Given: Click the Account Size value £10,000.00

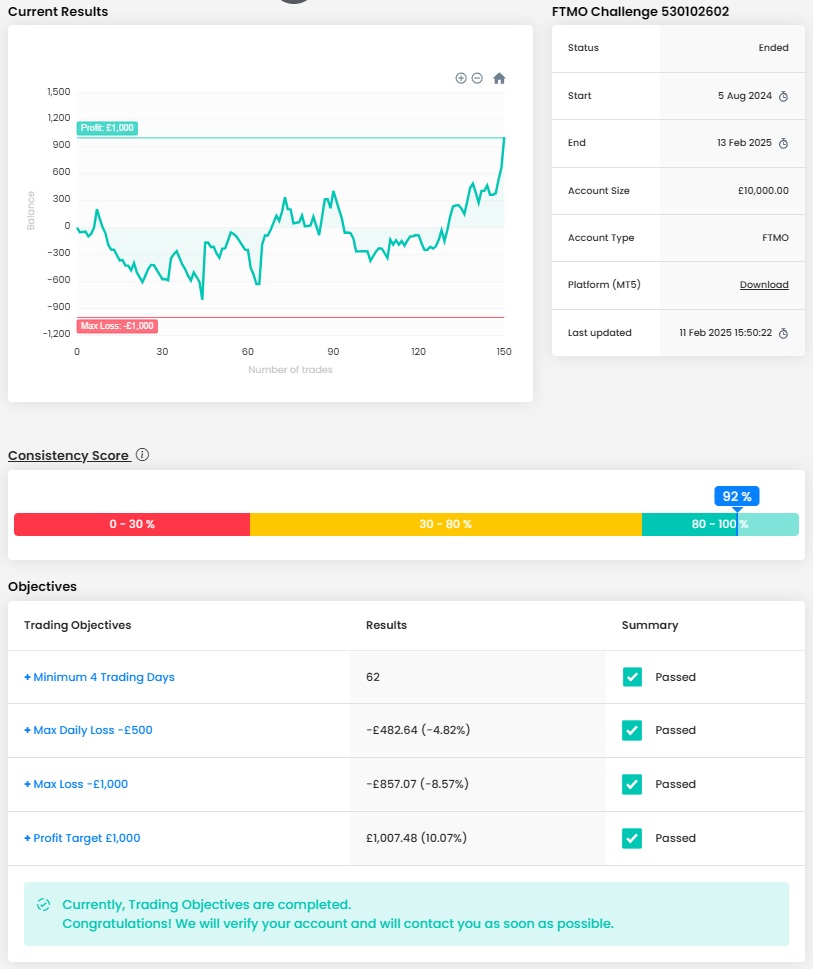Looking at the screenshot, I should (x=763, y=191).
